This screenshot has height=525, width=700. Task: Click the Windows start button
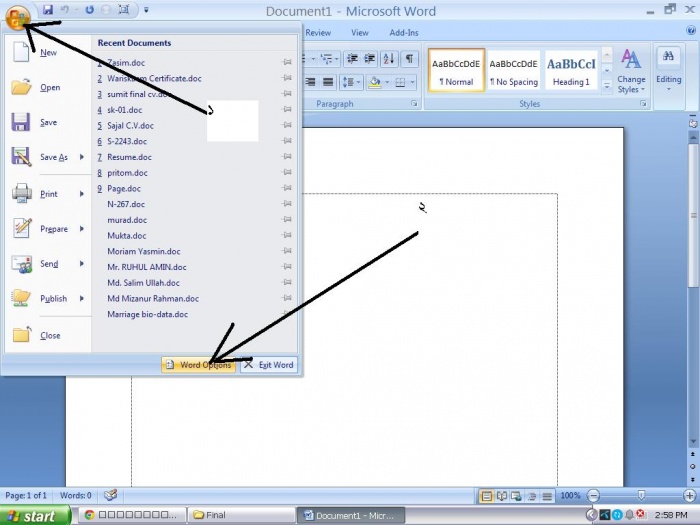coord(35,516)
